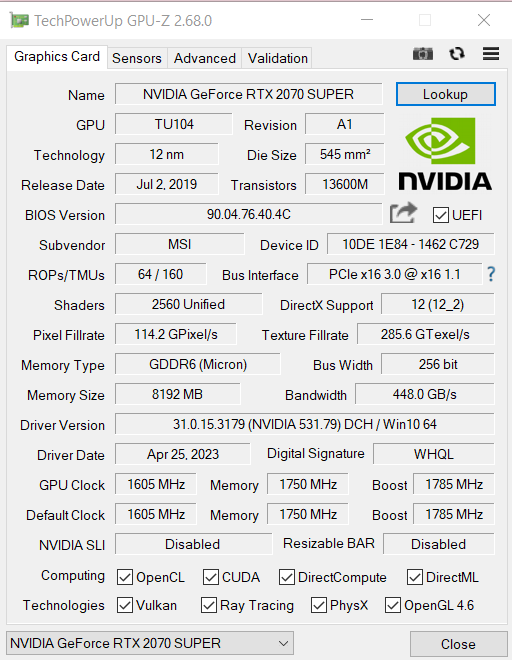Click the Bus Interface question mark

491,274
